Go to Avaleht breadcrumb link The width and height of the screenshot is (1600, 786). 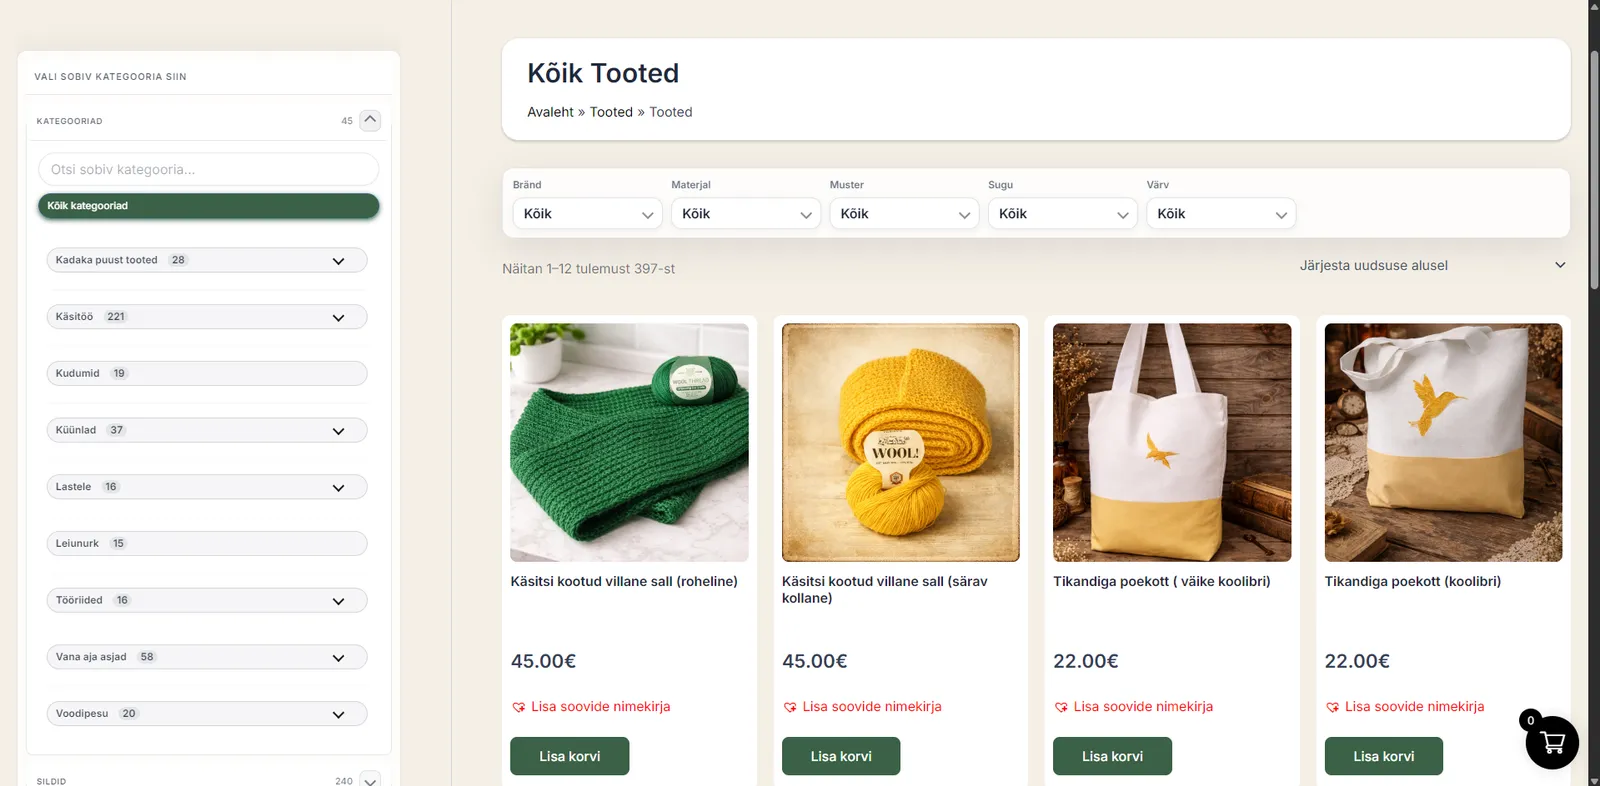(550, 112)
